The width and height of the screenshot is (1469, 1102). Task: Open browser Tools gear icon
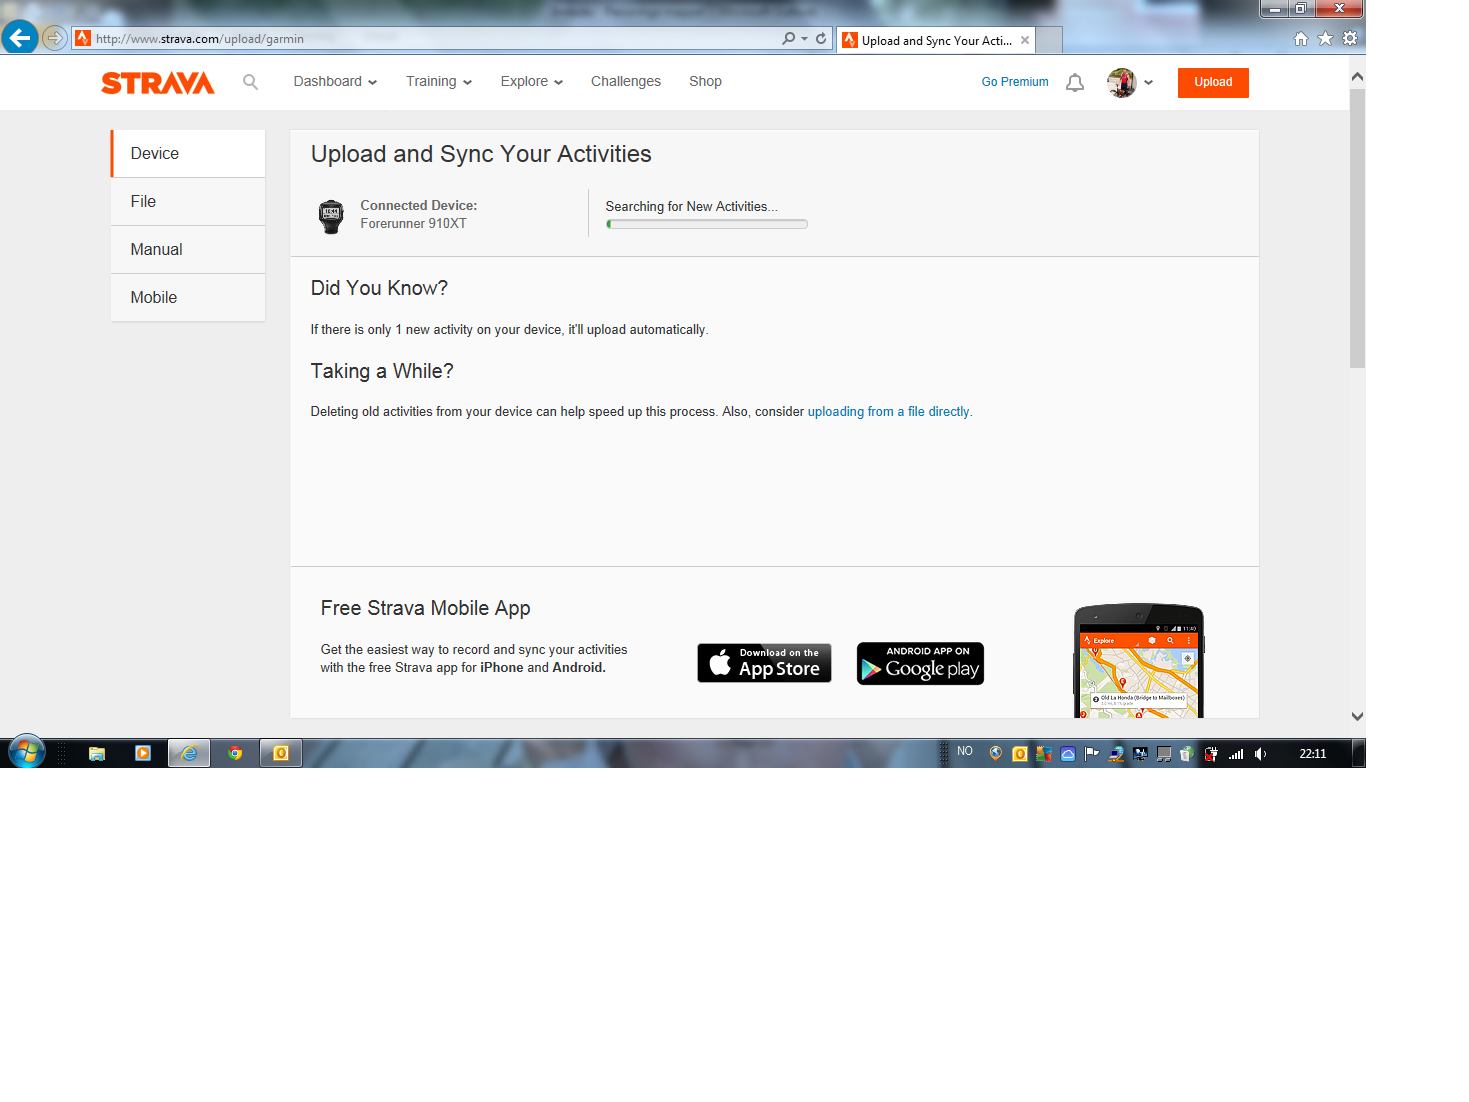1350,38
